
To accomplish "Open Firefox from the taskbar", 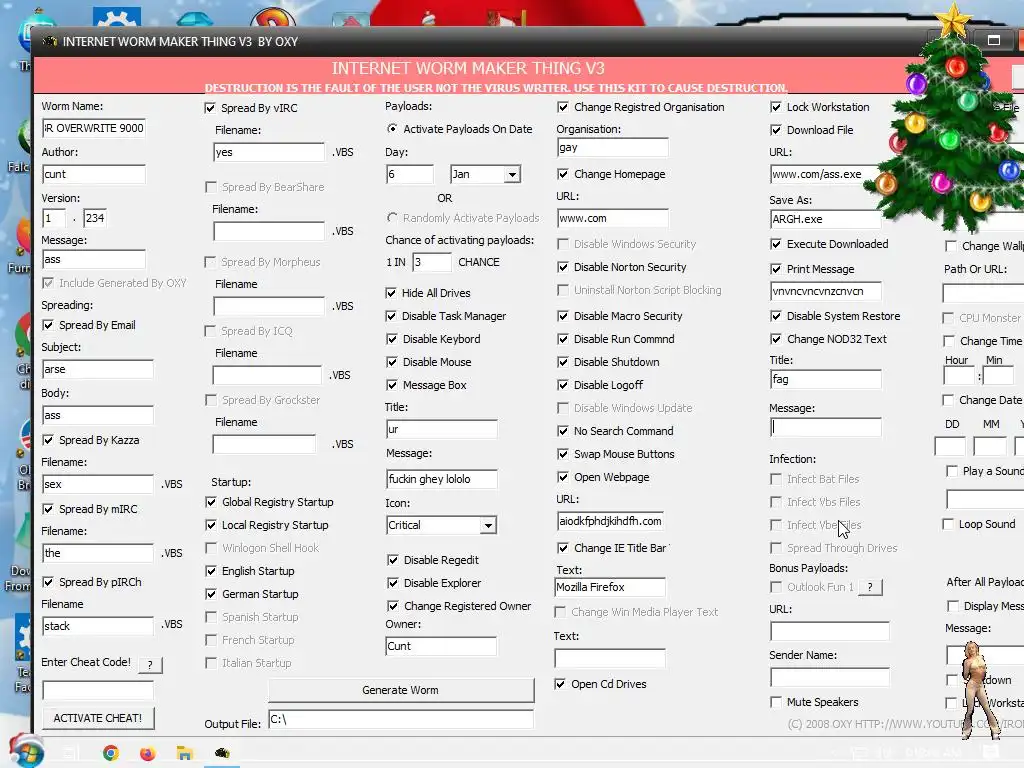I will 148,753.
